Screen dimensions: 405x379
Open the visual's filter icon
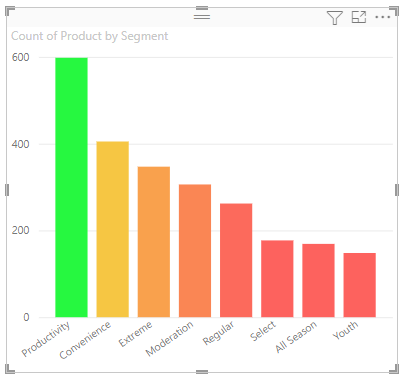334,18
